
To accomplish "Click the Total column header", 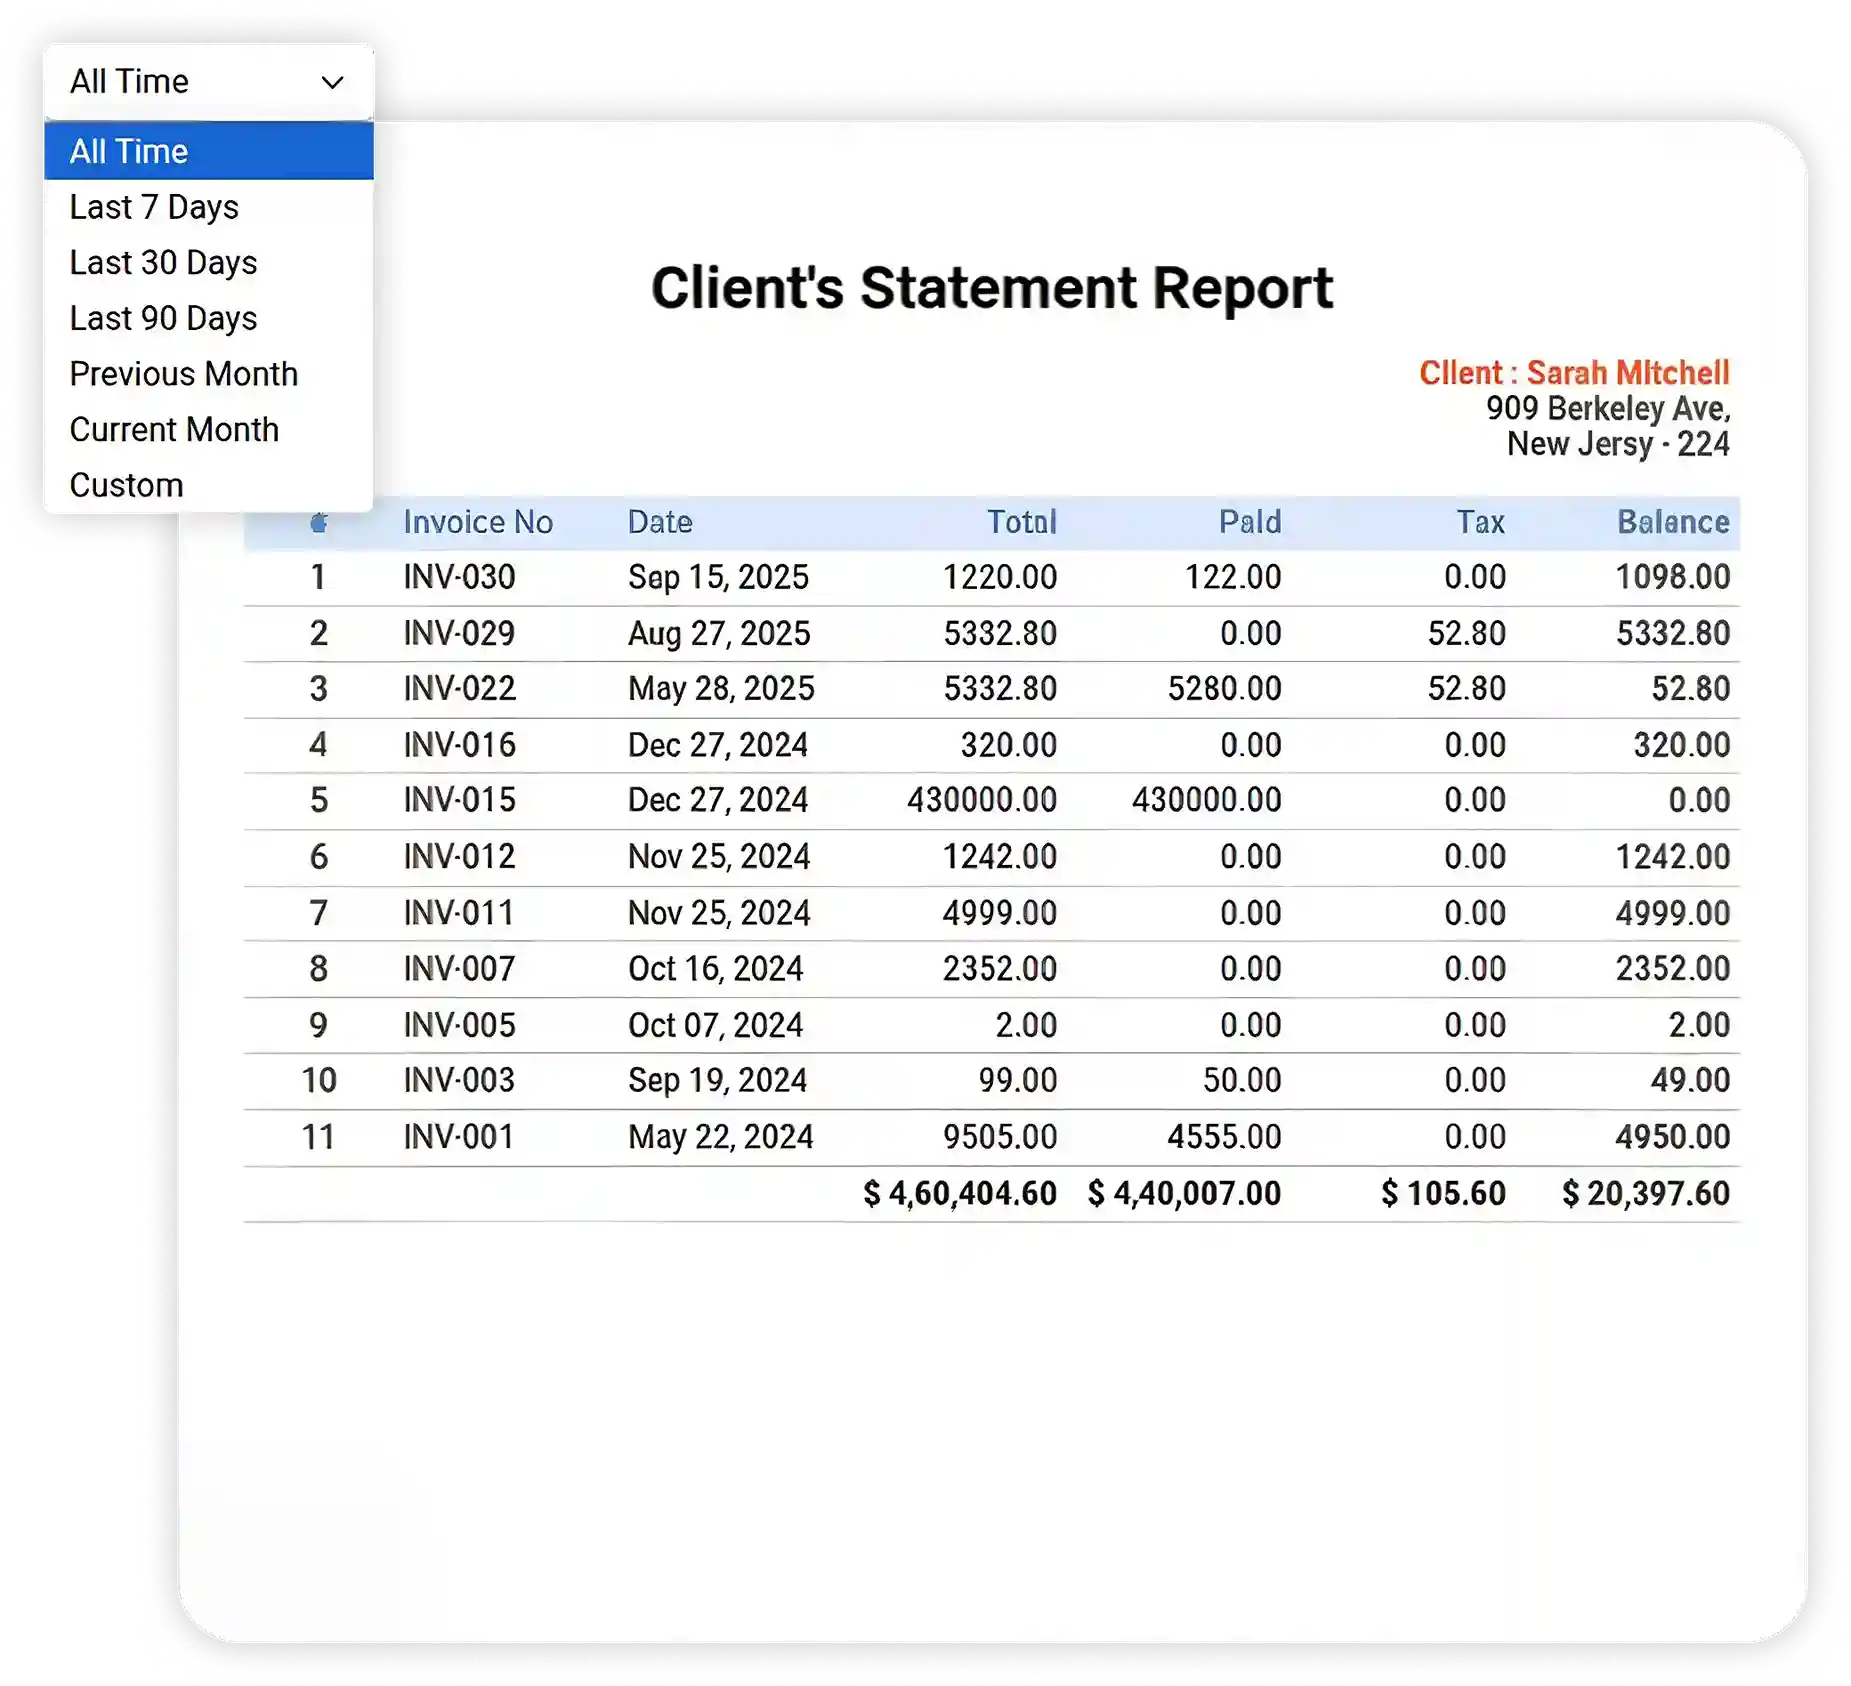I will 1021,521.
